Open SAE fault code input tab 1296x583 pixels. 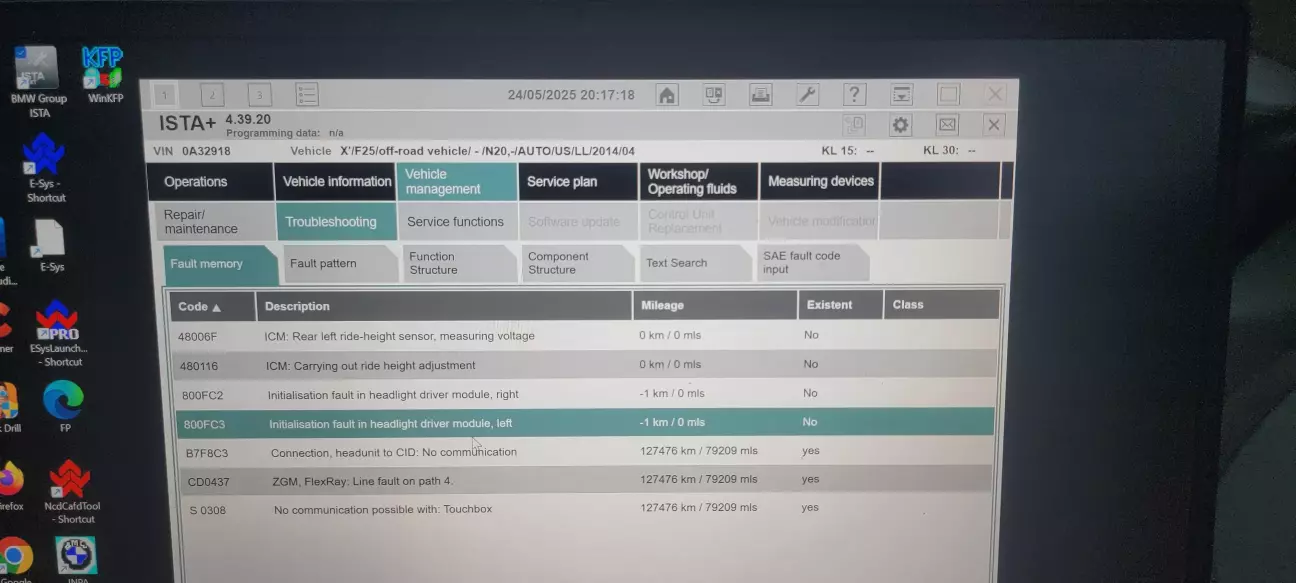(812, 263)
